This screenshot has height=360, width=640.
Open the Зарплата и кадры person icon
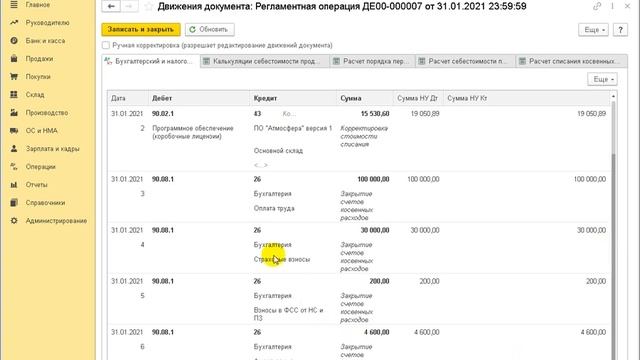[x=14, y=149]
